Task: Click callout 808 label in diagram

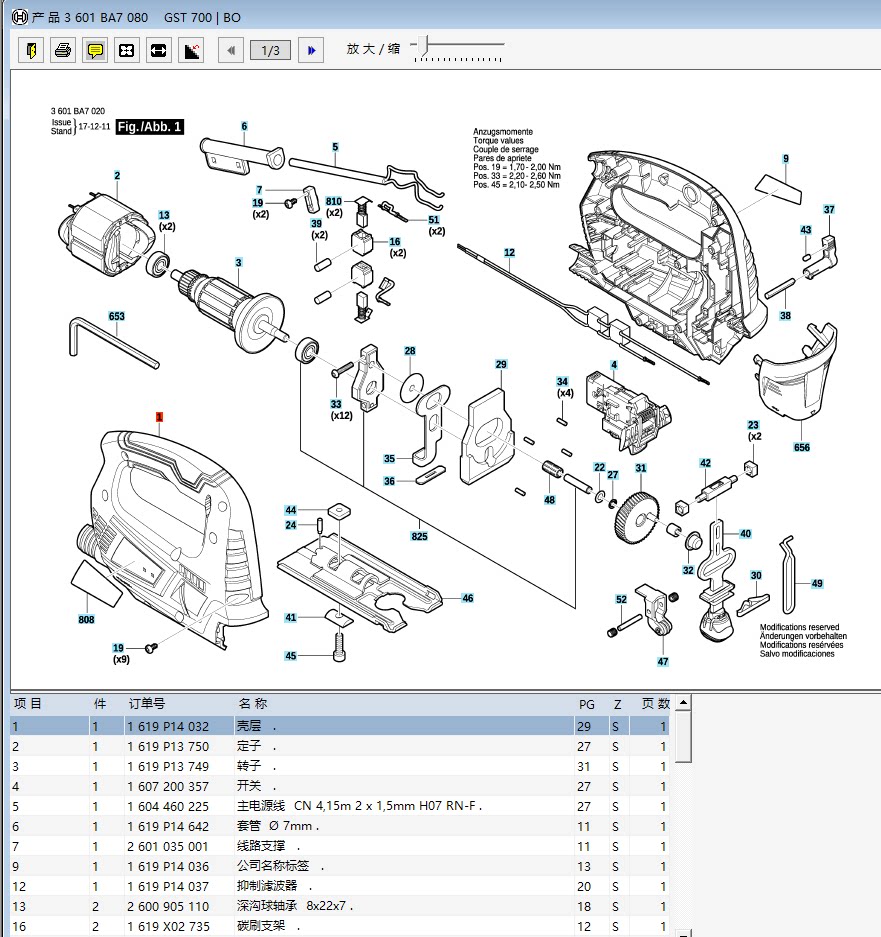Action: coord(86,620)
